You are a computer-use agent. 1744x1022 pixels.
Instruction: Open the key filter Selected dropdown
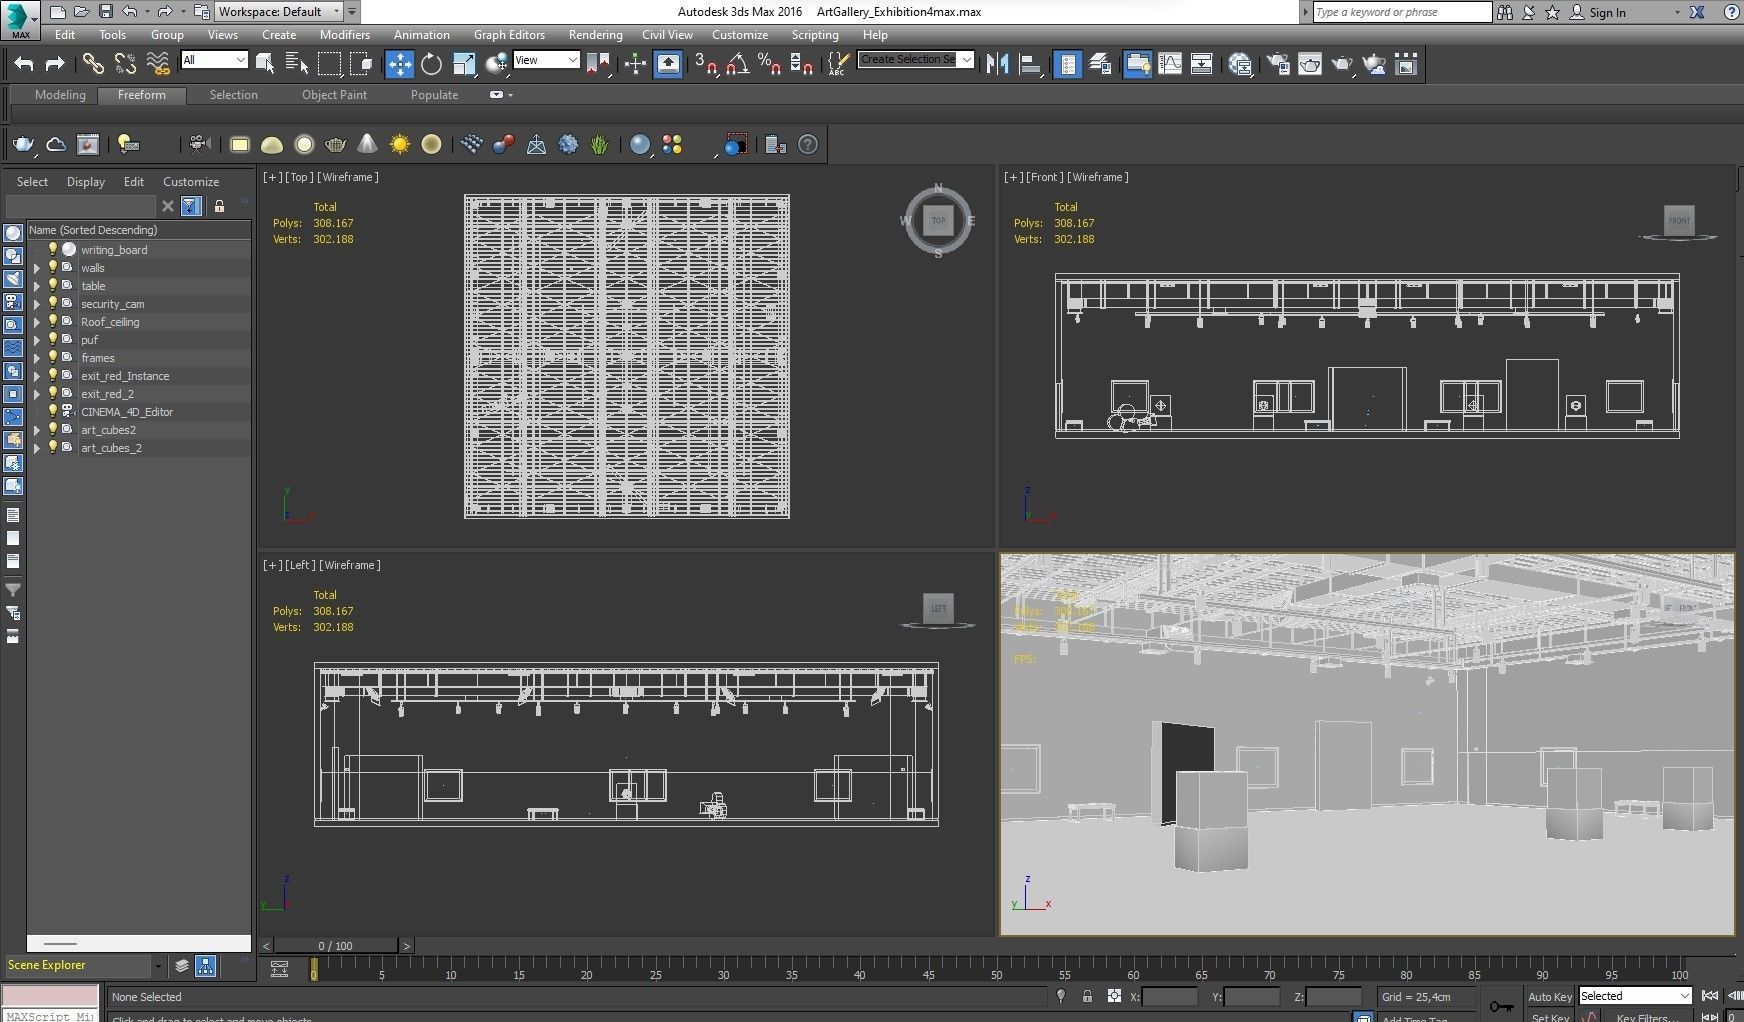coord(1635,996)
